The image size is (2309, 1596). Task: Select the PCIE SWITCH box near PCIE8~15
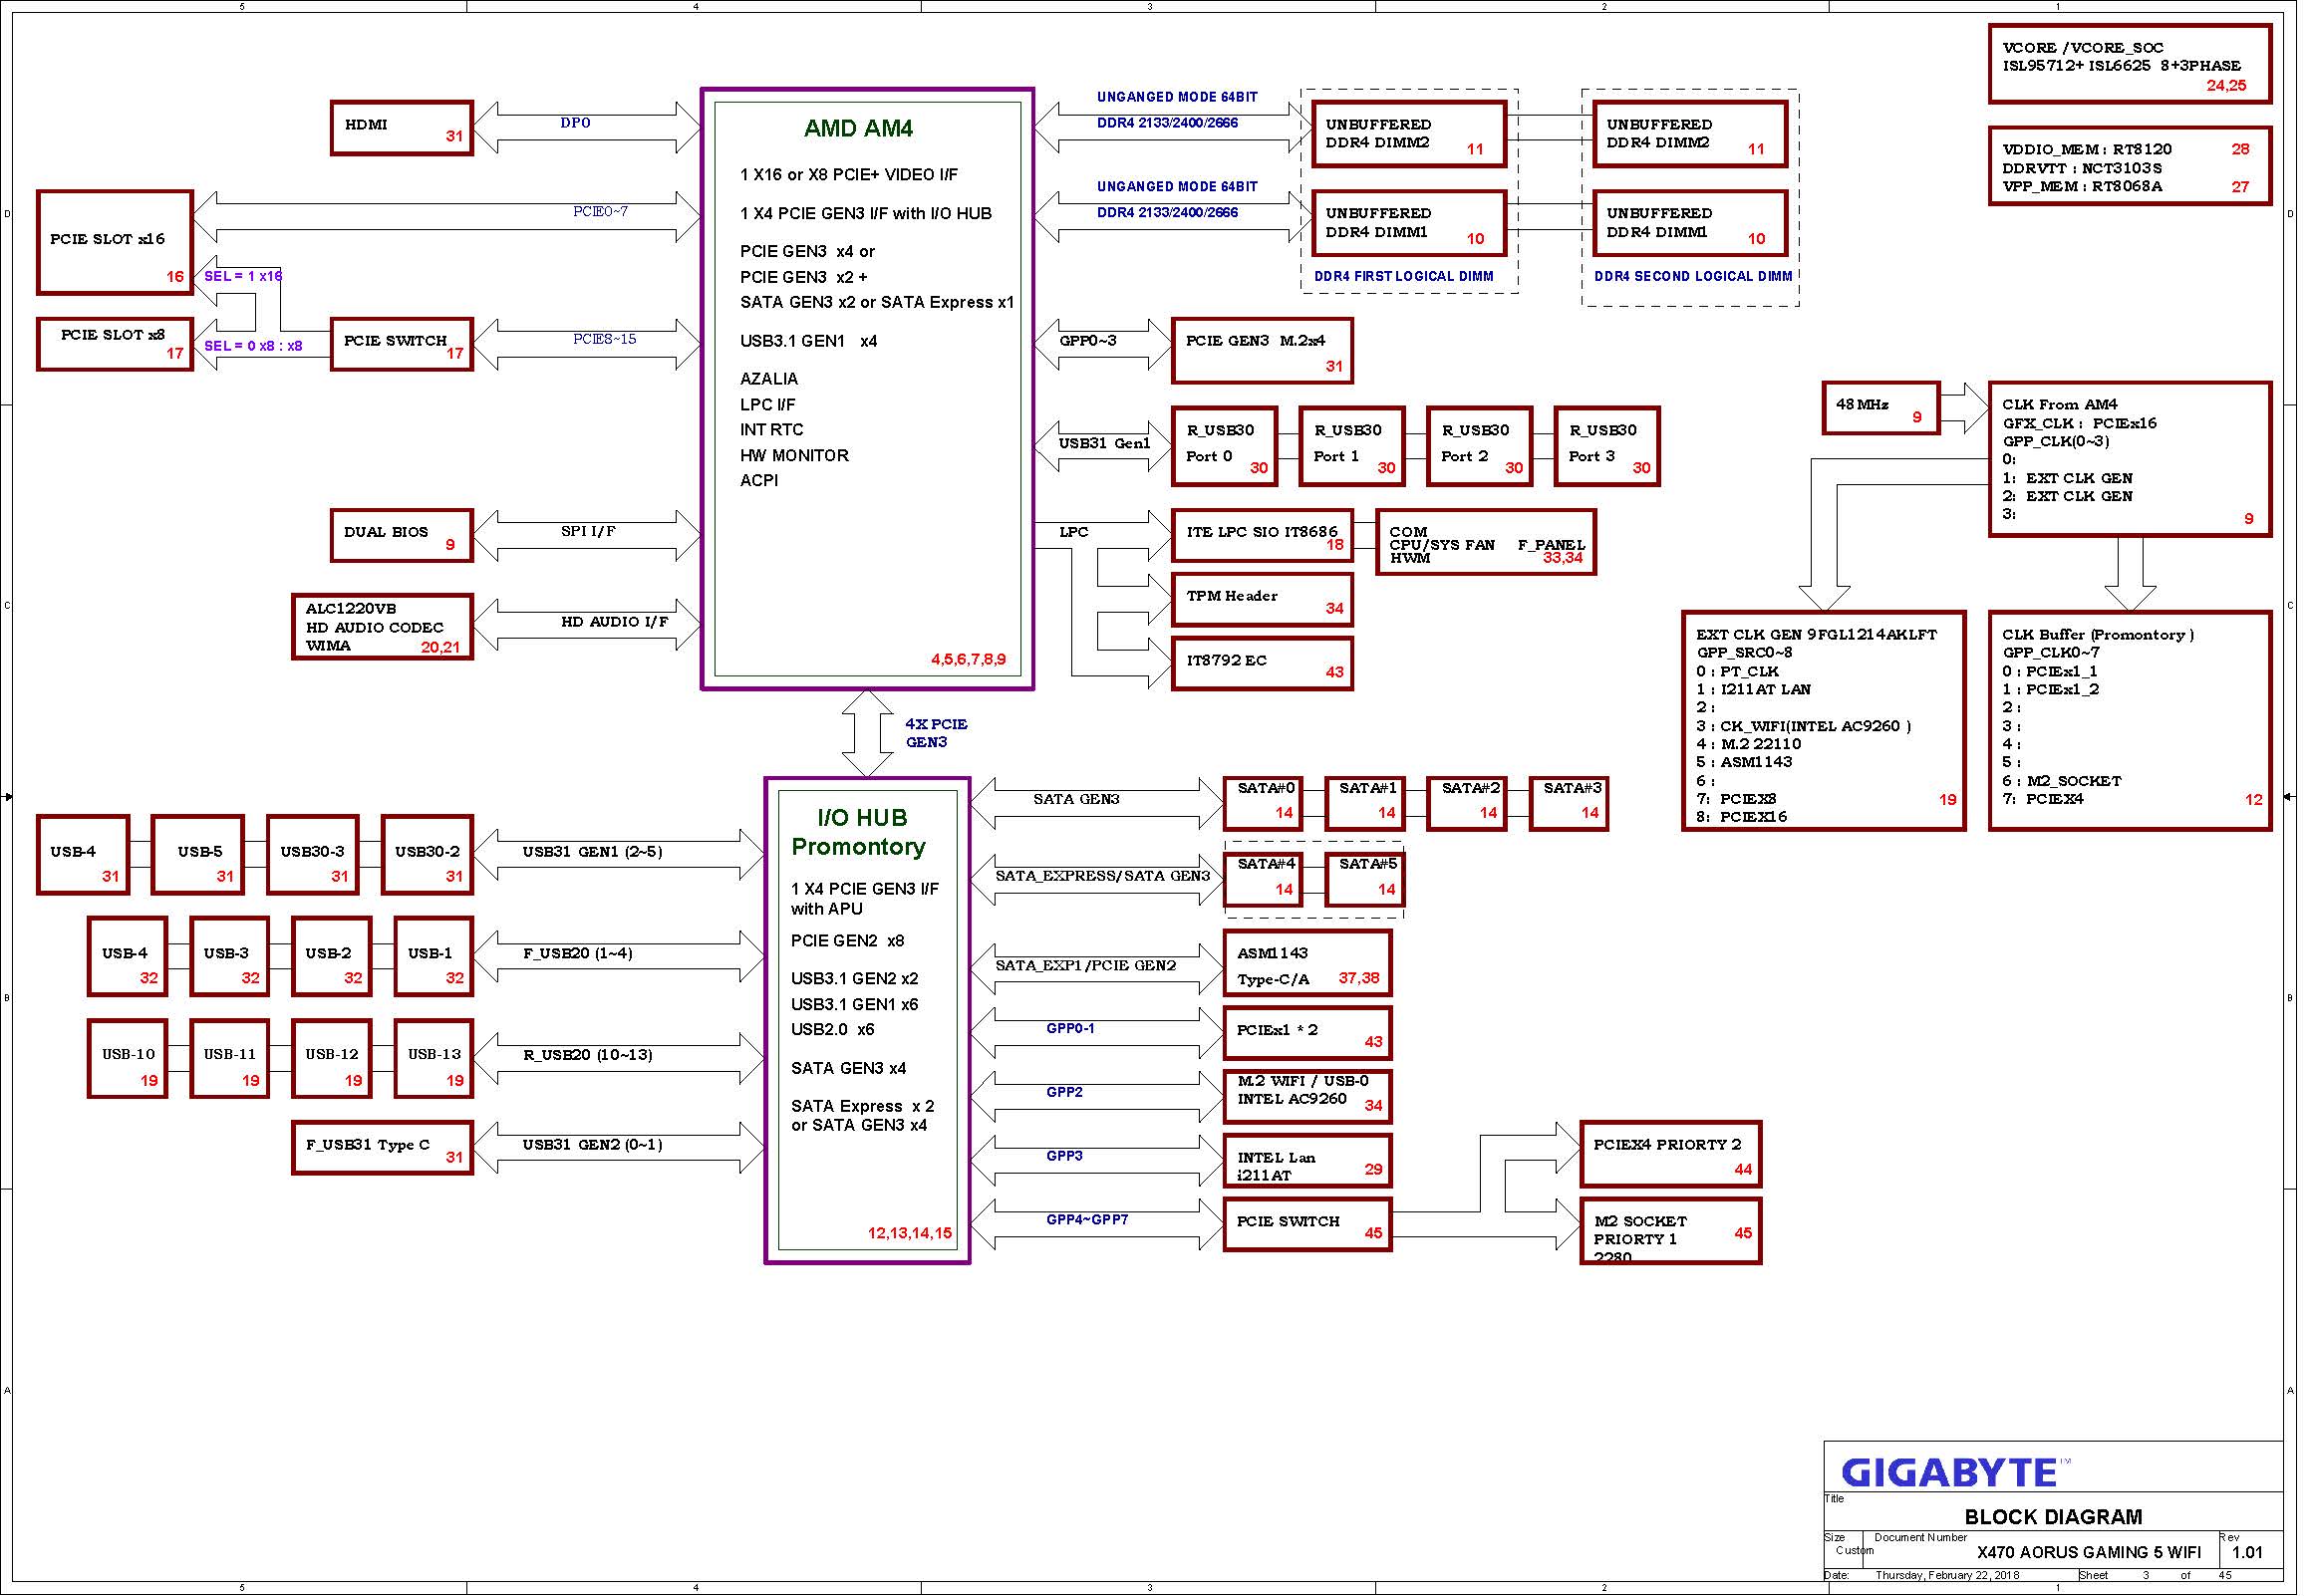(x=402, y=344)
